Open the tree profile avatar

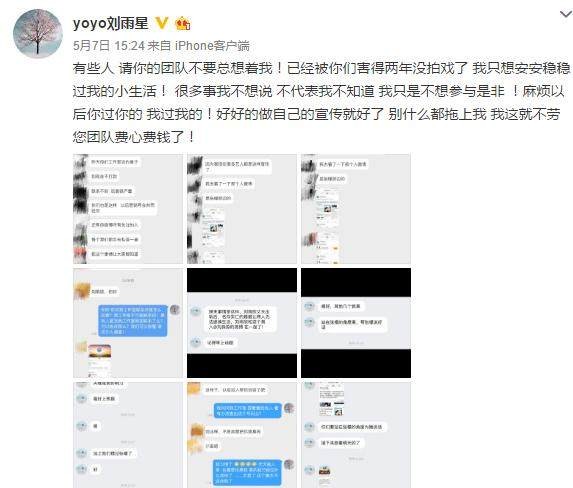38,34
